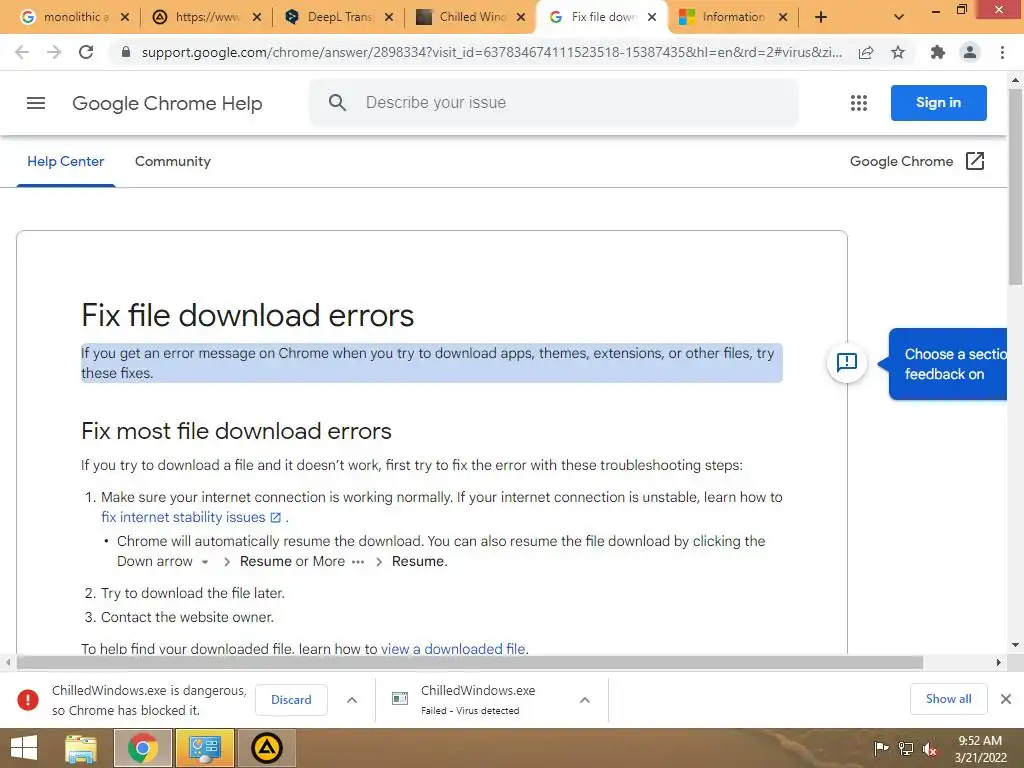Open the Chrome profile avatar

click(x=970, y=52)
